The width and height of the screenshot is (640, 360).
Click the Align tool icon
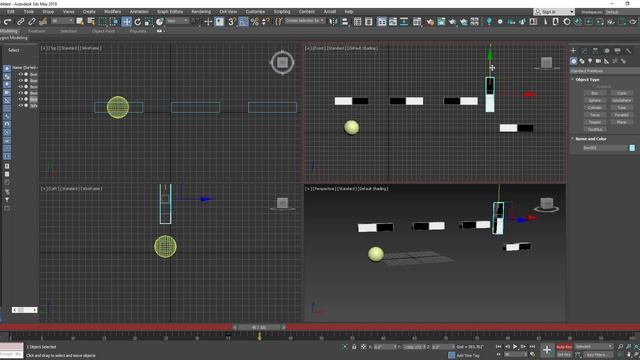(x=345, y=22)
